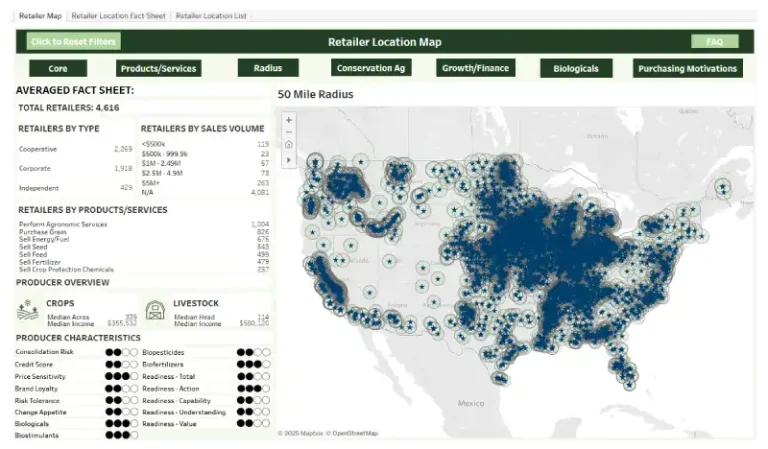Expand map tools with the arrow icon
Screen dimensions: 768x449
pyautogui.click(x=288, y=160)
